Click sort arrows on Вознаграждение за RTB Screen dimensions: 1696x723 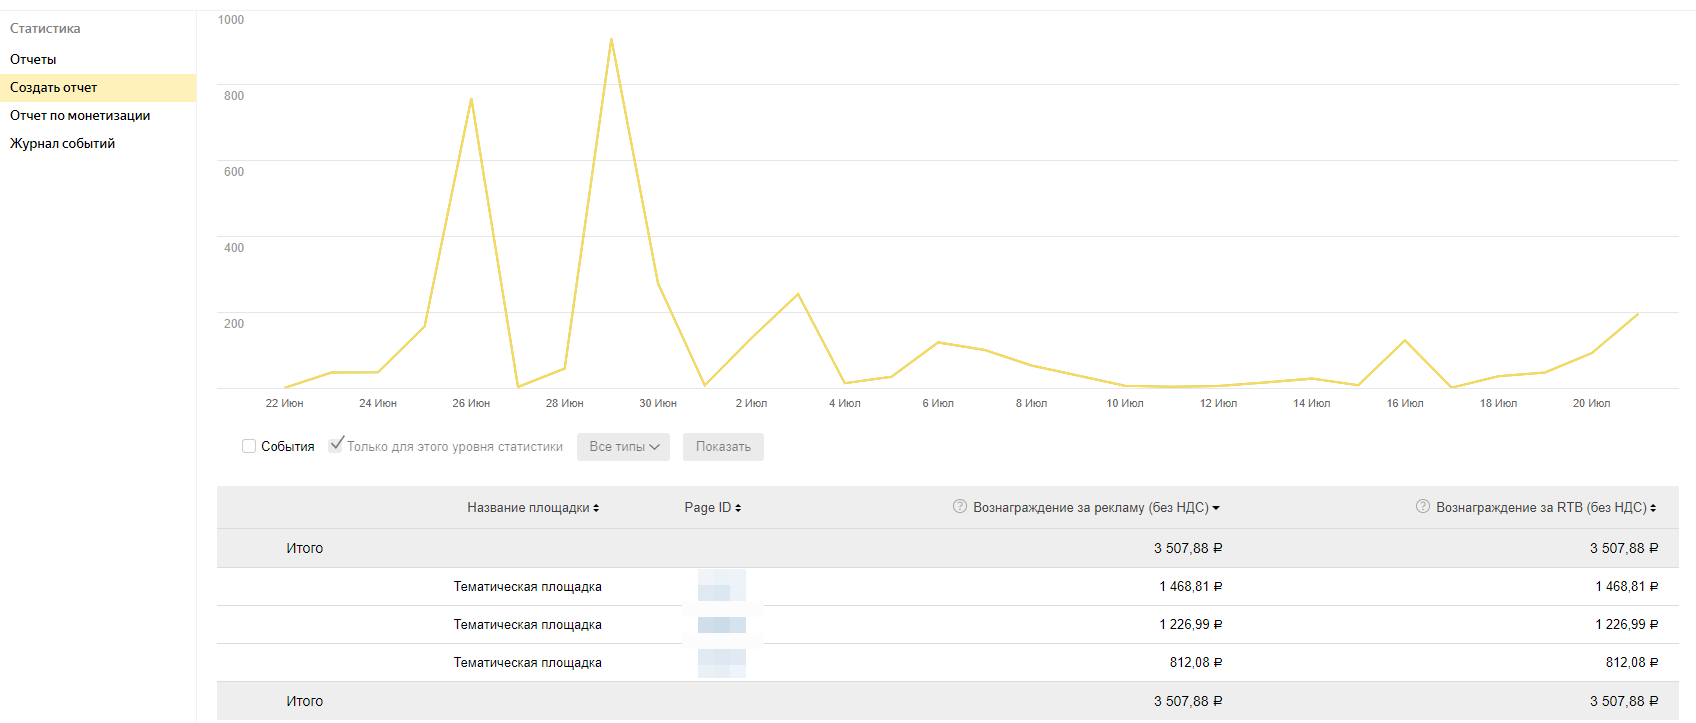1653,508
